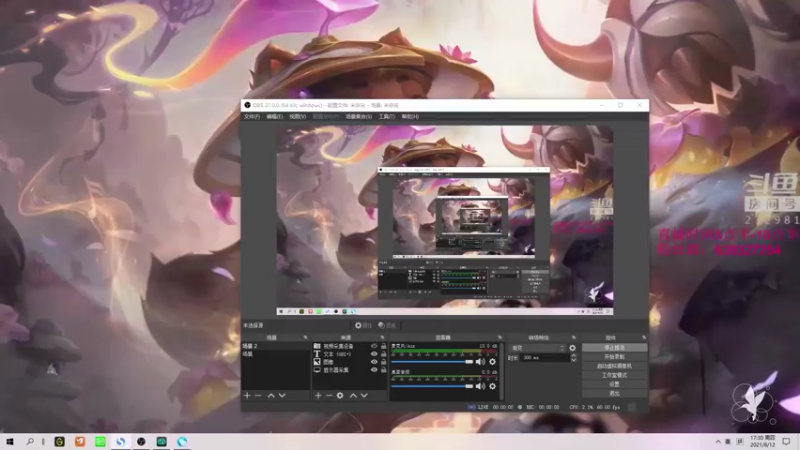Adjust the 桌面音频 volume slider
This screenshot has height=450, width=800.
pyautogui.click(x=432, y=386)
